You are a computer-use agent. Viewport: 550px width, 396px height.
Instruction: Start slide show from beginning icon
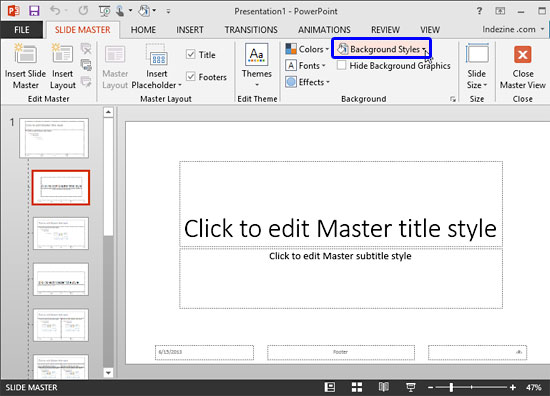[x=105, y=11]
